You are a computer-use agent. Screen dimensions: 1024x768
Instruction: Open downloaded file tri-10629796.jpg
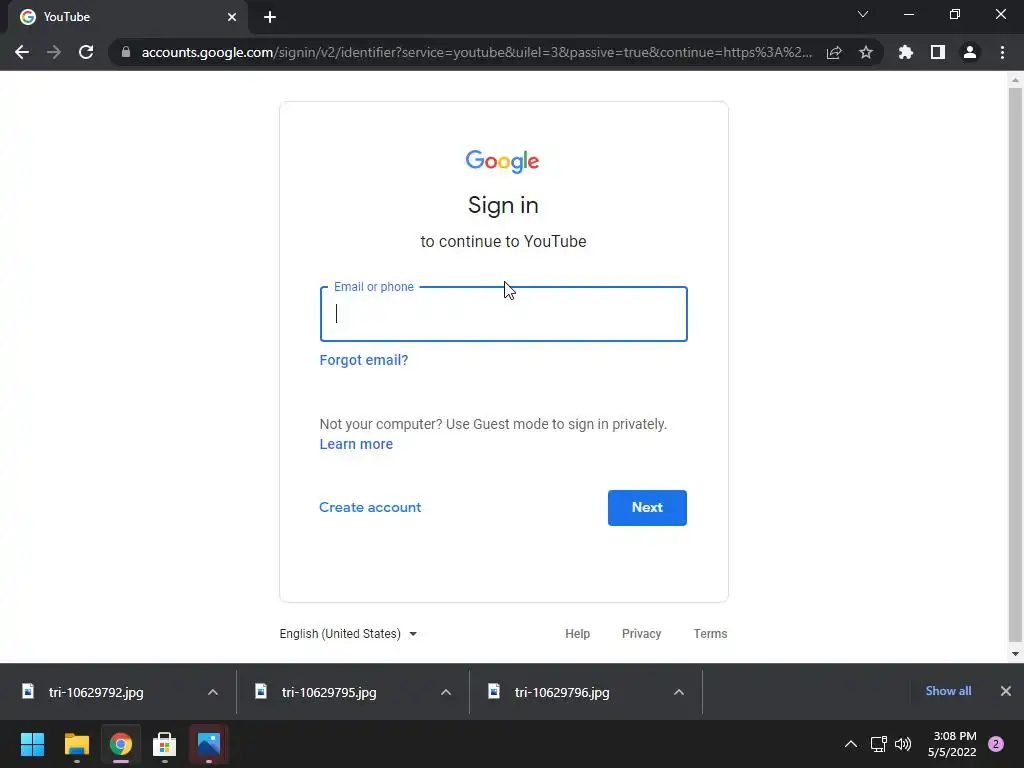(562, 692)
